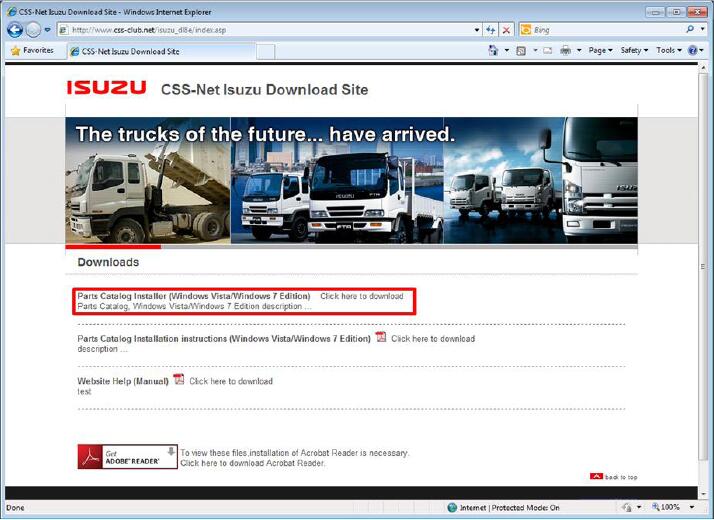The width and height of the screenshot is (714, 520).
Task: Click the PDF icon beside Installation instructions
Action: [381, 337]
